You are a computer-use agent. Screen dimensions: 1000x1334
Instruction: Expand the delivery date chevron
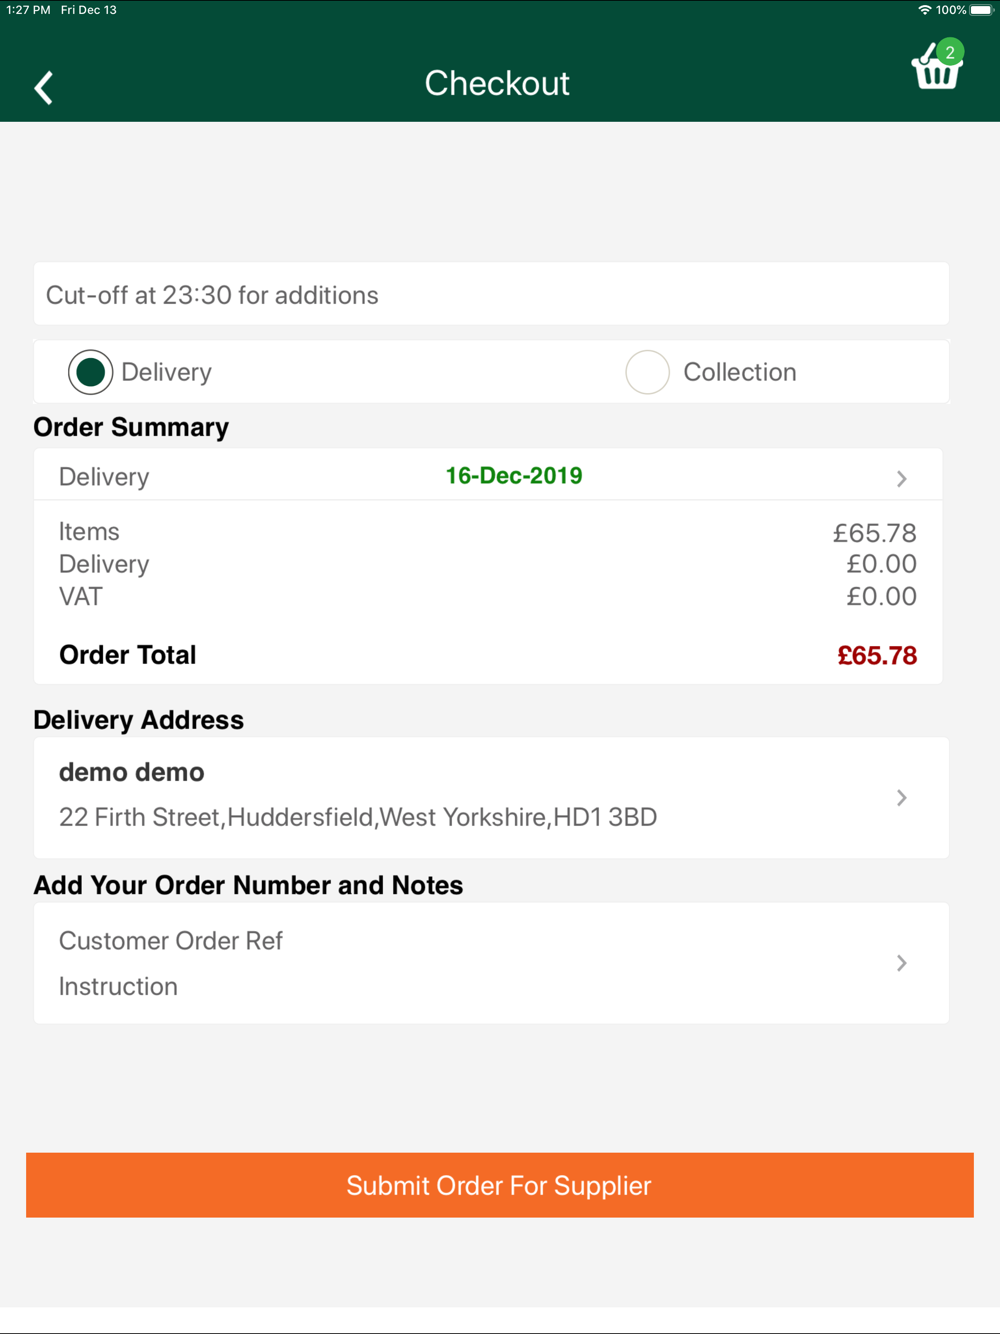coord(902,478)
